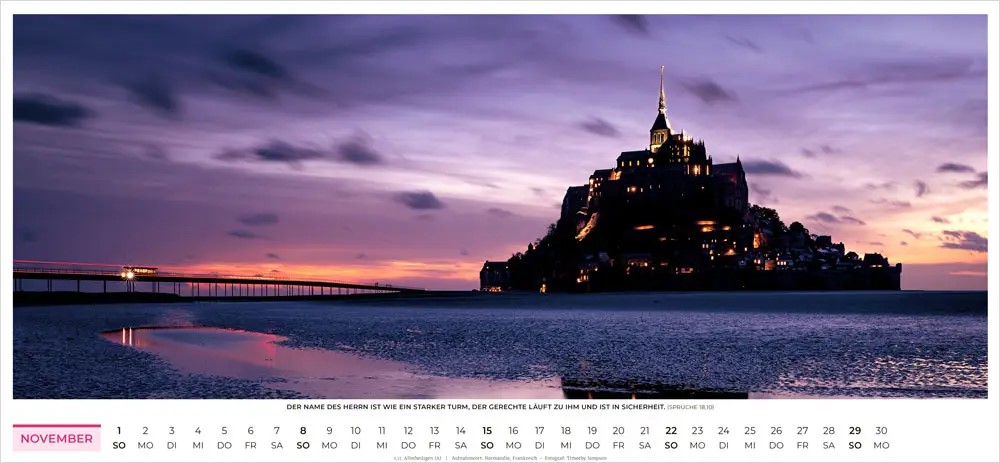Click day number 13
The width and height of the screenshot is (1000, 463).
pyautogui.click(x=434, y=430)
